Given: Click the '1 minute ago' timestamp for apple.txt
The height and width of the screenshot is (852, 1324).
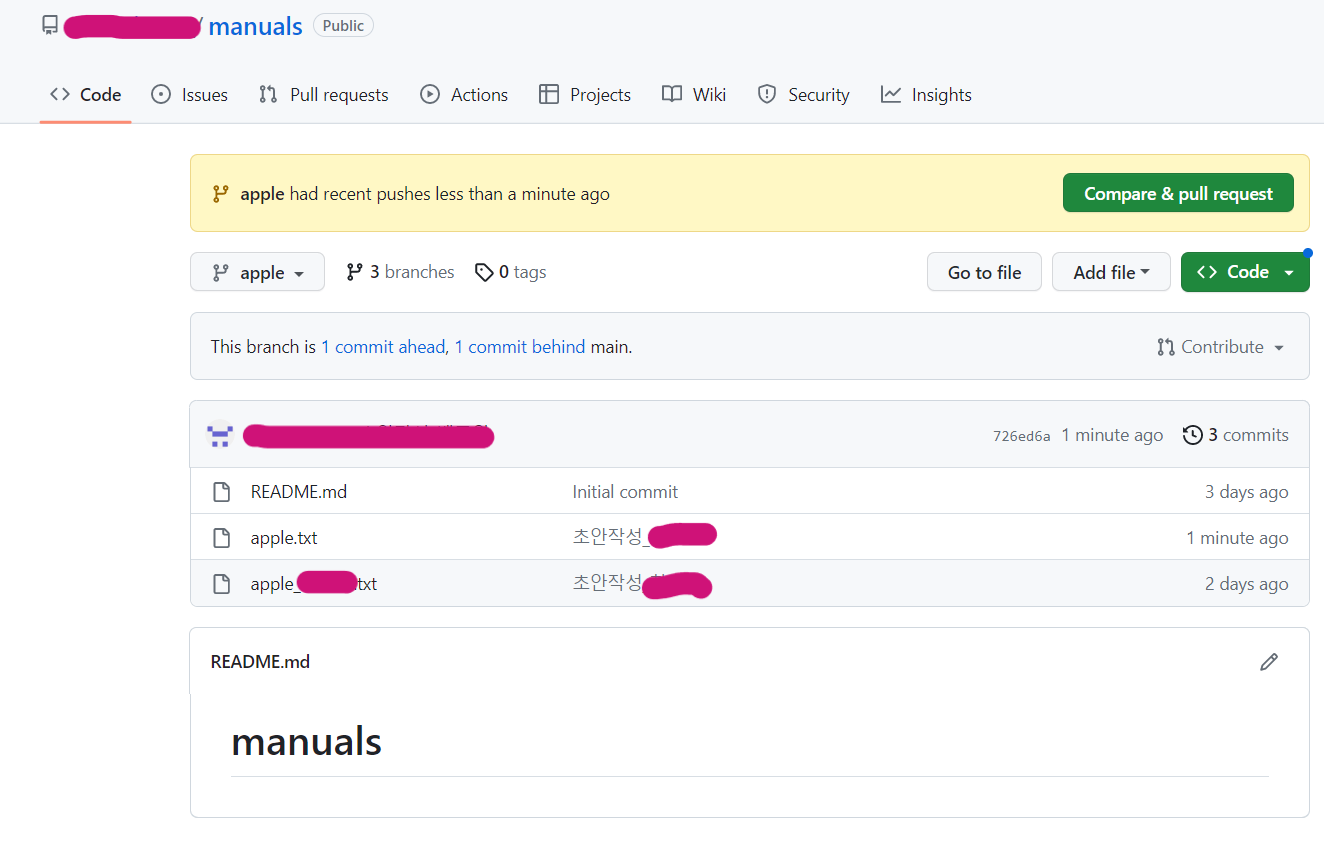Looking at the screenshot, I should [1237, 538].
